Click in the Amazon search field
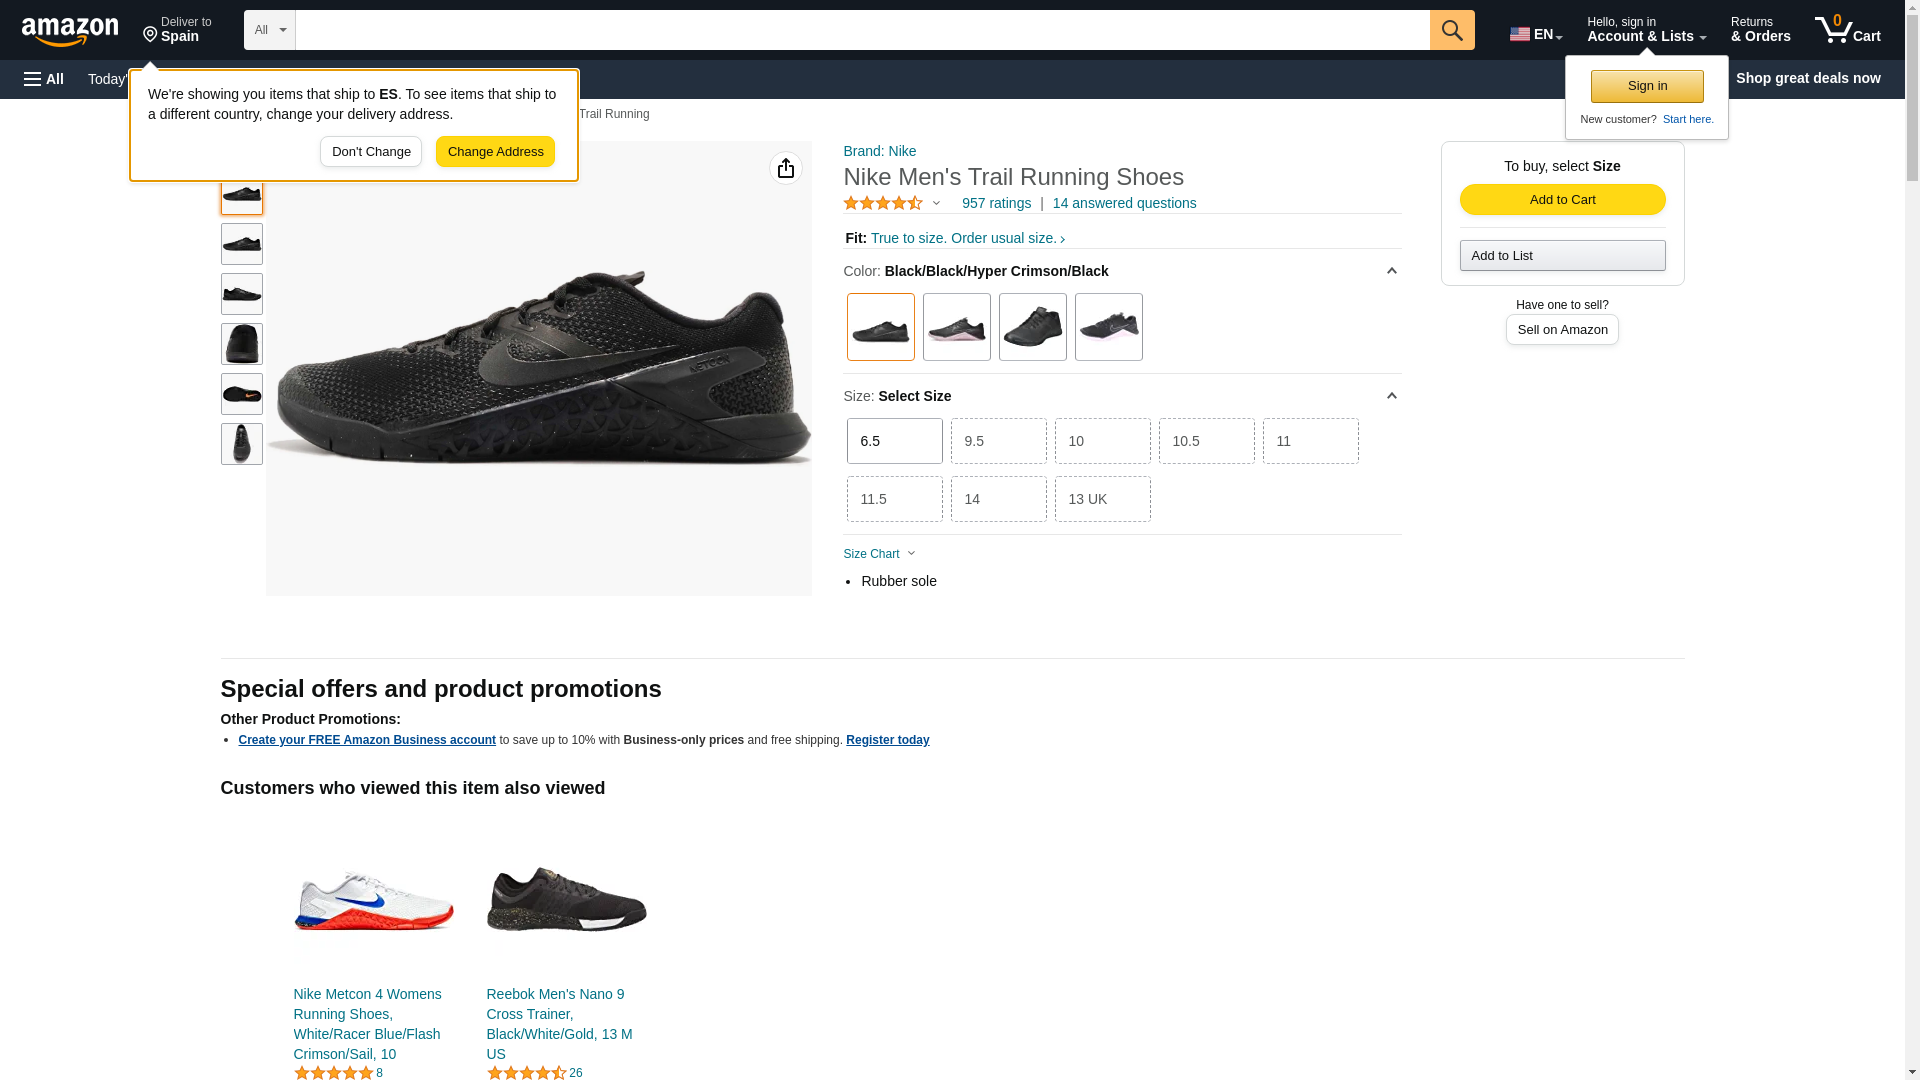Viewport: 1920px width, 1080px height. click(862, 30)
